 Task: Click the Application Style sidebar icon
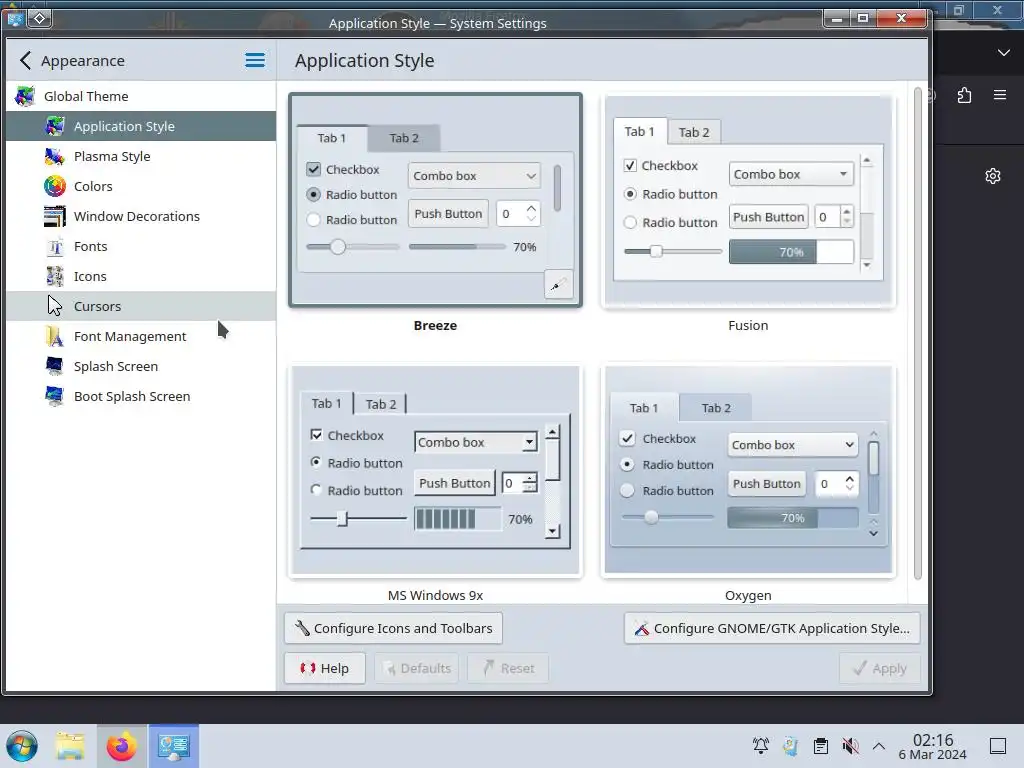(55, 126)
